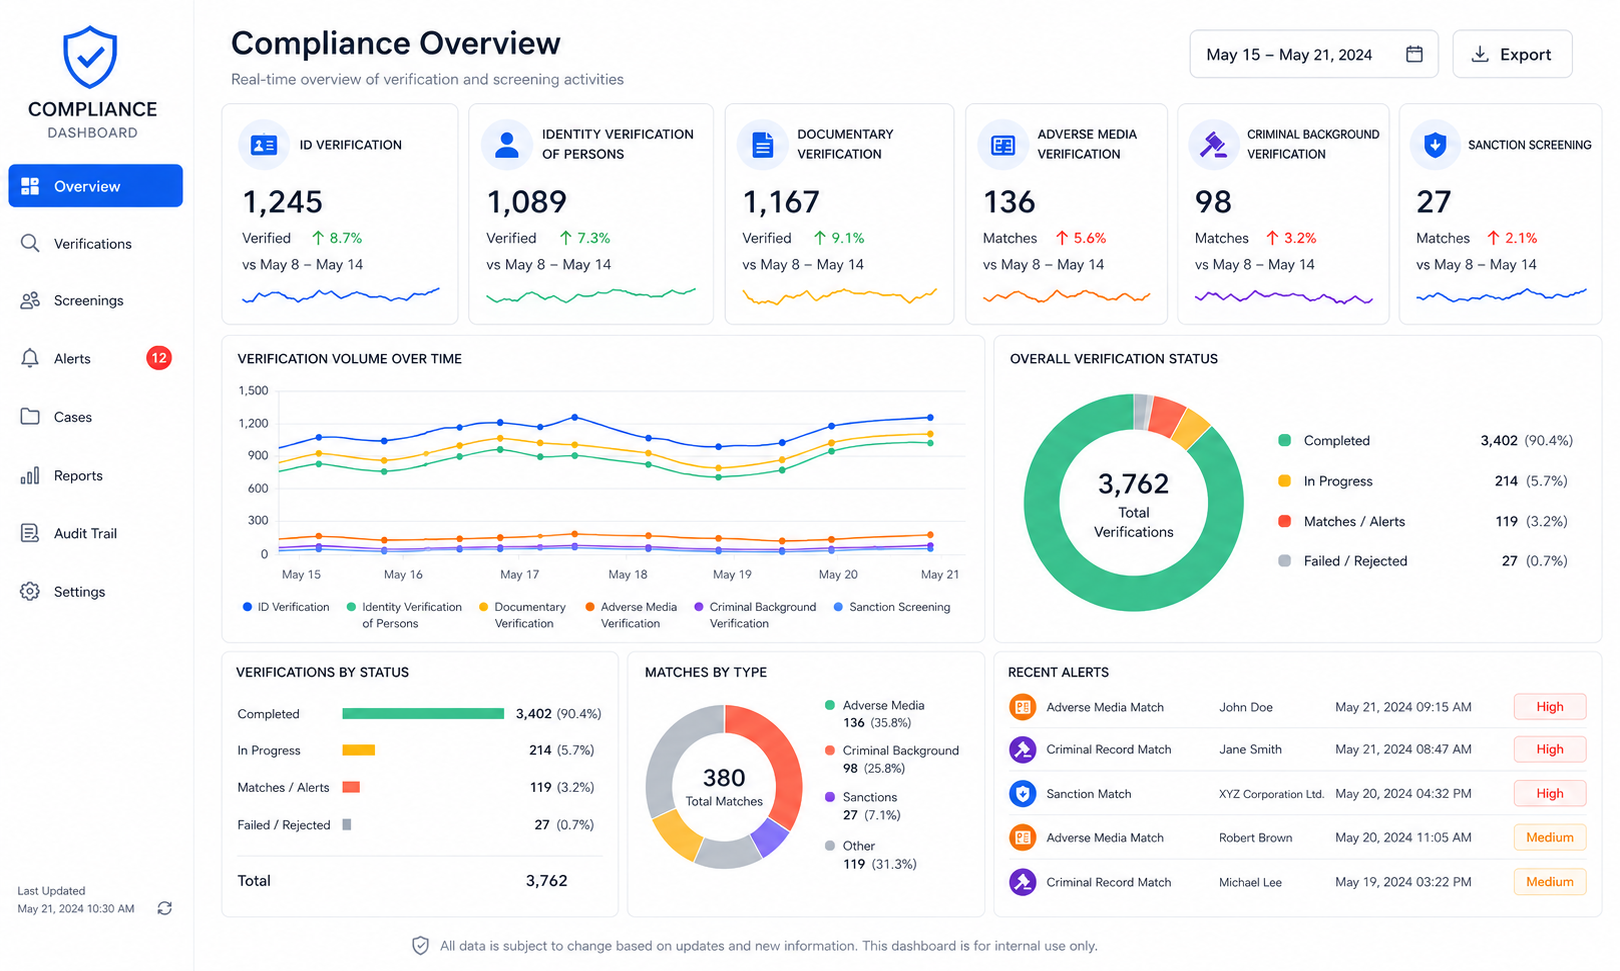1620x971 pixels.
Task: Click the Criminal Background gavel icon
Action: click(1213, 145)
